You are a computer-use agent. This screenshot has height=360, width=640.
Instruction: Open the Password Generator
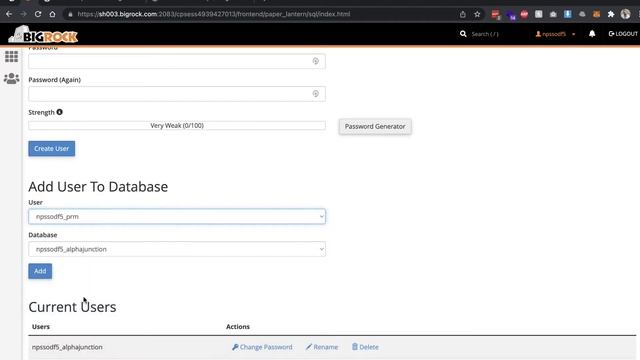click(375, 127)
